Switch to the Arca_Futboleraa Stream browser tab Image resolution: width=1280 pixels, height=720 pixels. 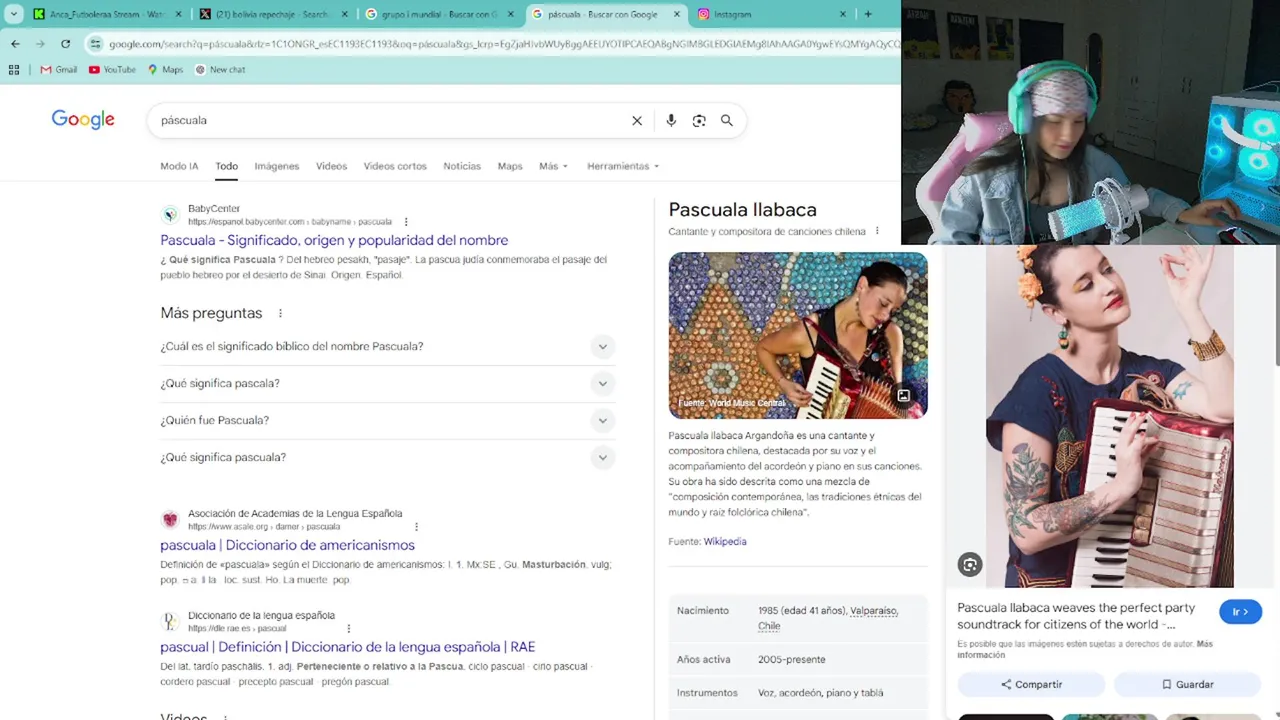pyautogui.click(x=108, y=14)
